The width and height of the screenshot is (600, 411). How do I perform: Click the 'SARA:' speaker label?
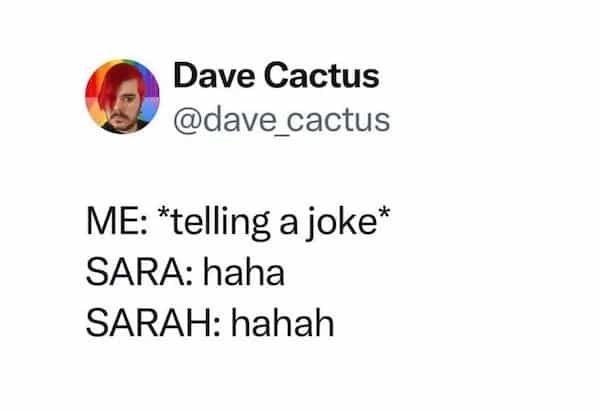(139, 272)
